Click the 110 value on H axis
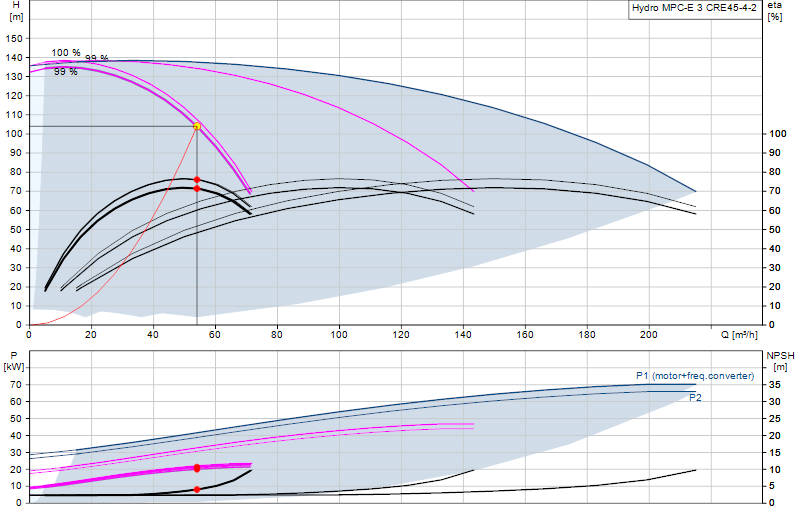The height and width of the screenshot is (520, 800). 14,115
